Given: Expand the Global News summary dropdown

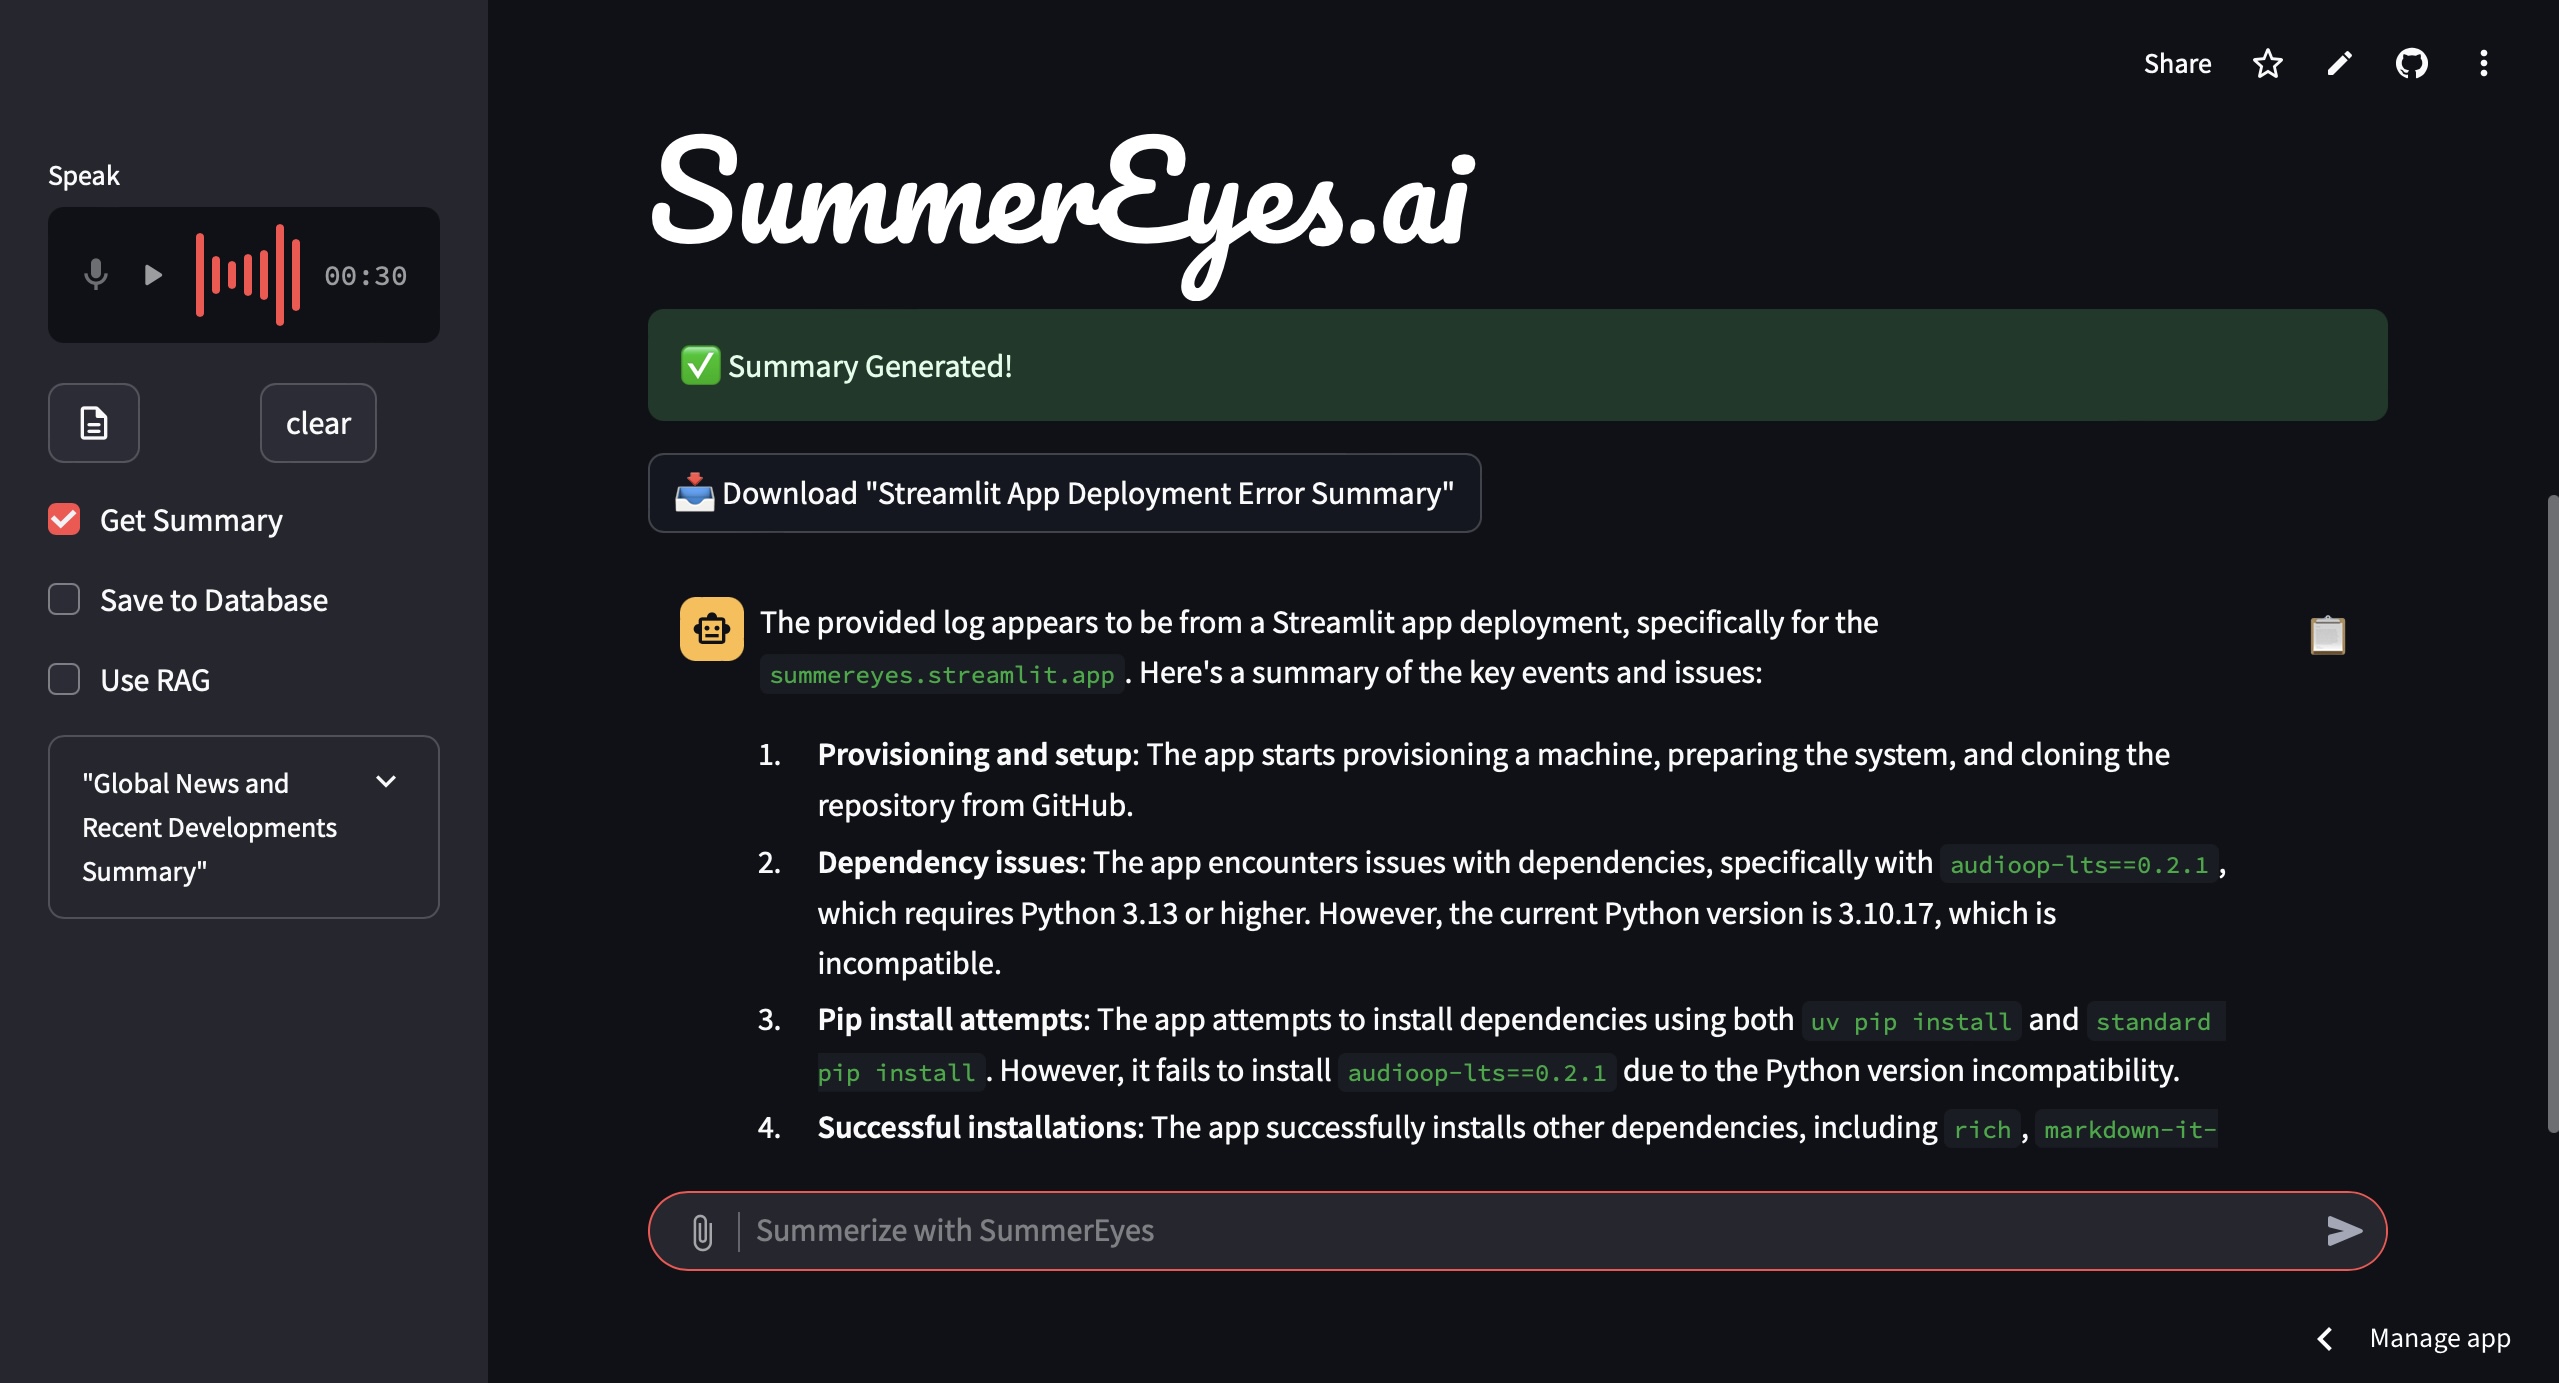Looking at the screenshot, I should coord(387,782).
